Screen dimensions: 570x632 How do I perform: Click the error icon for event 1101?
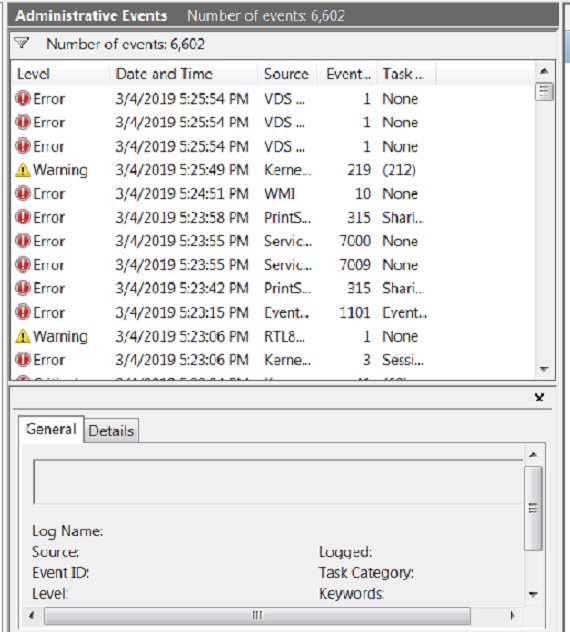tap(23, 312)
